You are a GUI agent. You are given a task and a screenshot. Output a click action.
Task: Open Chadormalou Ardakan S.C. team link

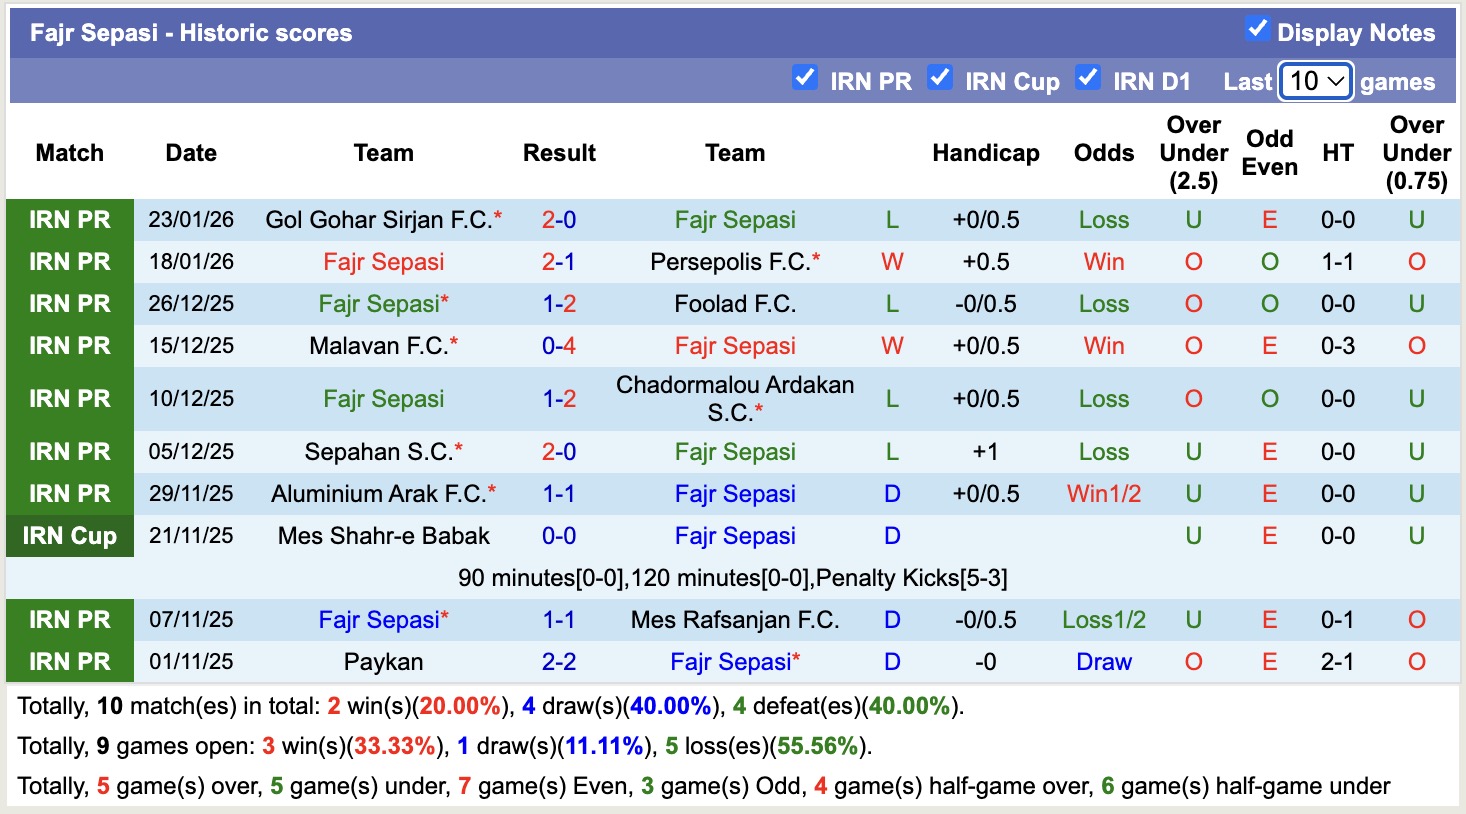coord(735,398)
